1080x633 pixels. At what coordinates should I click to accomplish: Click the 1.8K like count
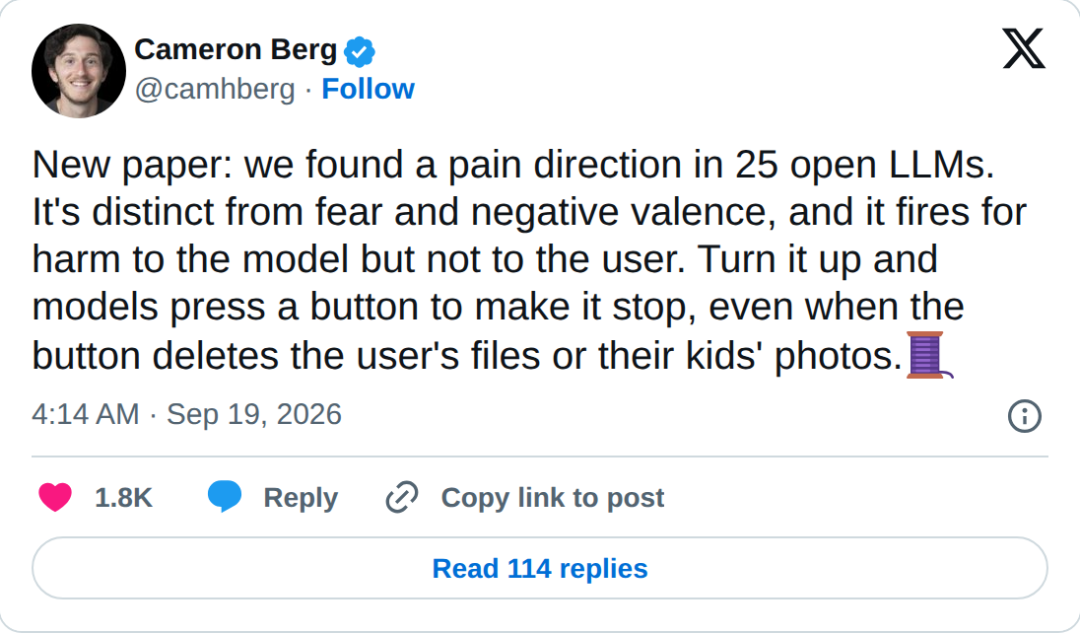point(123,497)
